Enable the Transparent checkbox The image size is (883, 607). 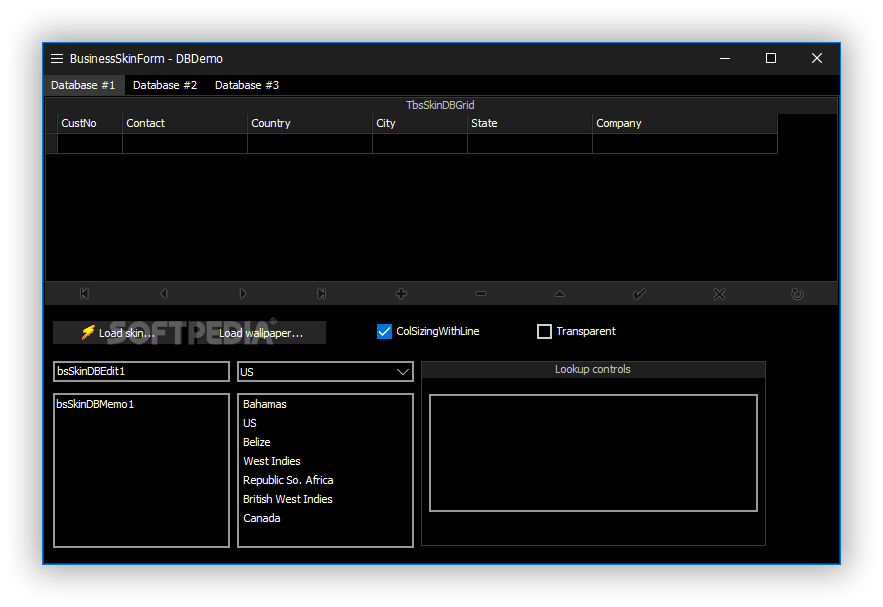[544, 331]
